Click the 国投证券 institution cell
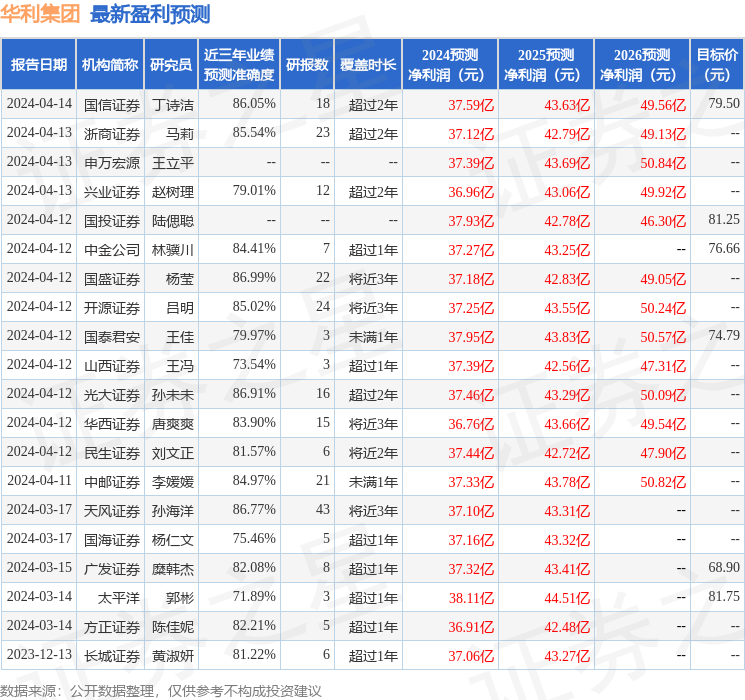Viewport: 745px width, 700px height. 112,221
